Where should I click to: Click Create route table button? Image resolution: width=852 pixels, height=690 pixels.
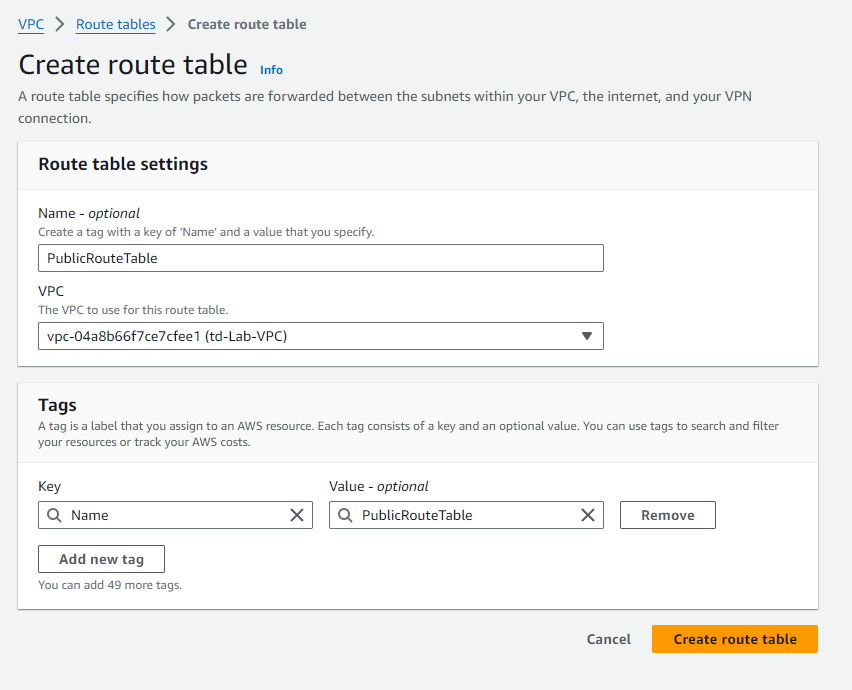tap(735, 639)
